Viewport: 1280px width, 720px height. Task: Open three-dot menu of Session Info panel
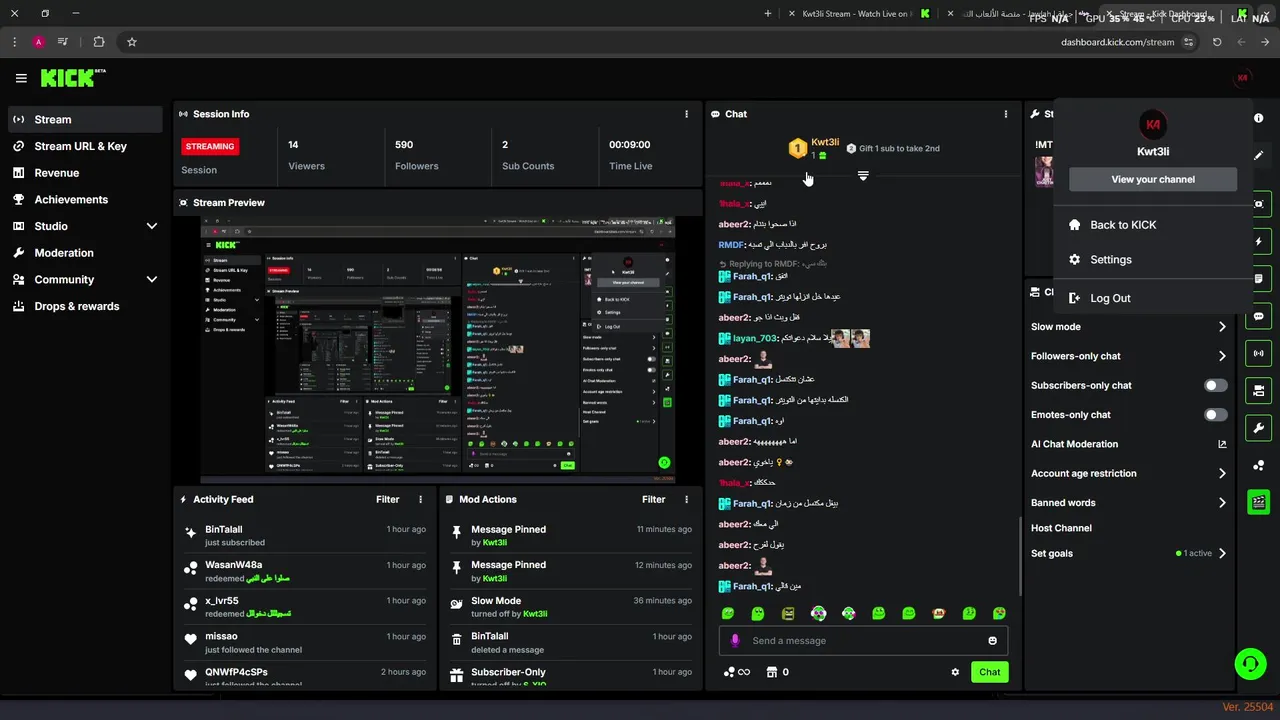click(686, 114)
